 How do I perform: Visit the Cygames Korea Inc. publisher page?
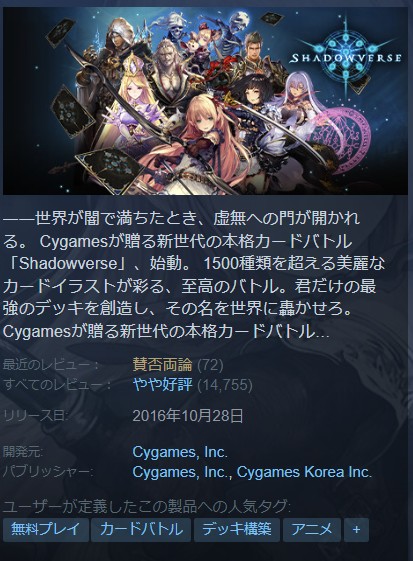coord(304,472)
